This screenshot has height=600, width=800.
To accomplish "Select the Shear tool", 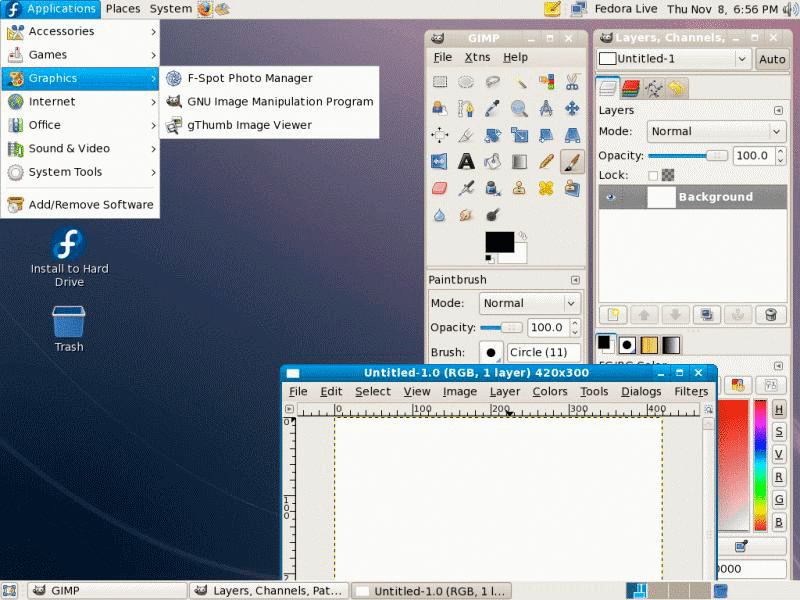I will coord(546,135).
